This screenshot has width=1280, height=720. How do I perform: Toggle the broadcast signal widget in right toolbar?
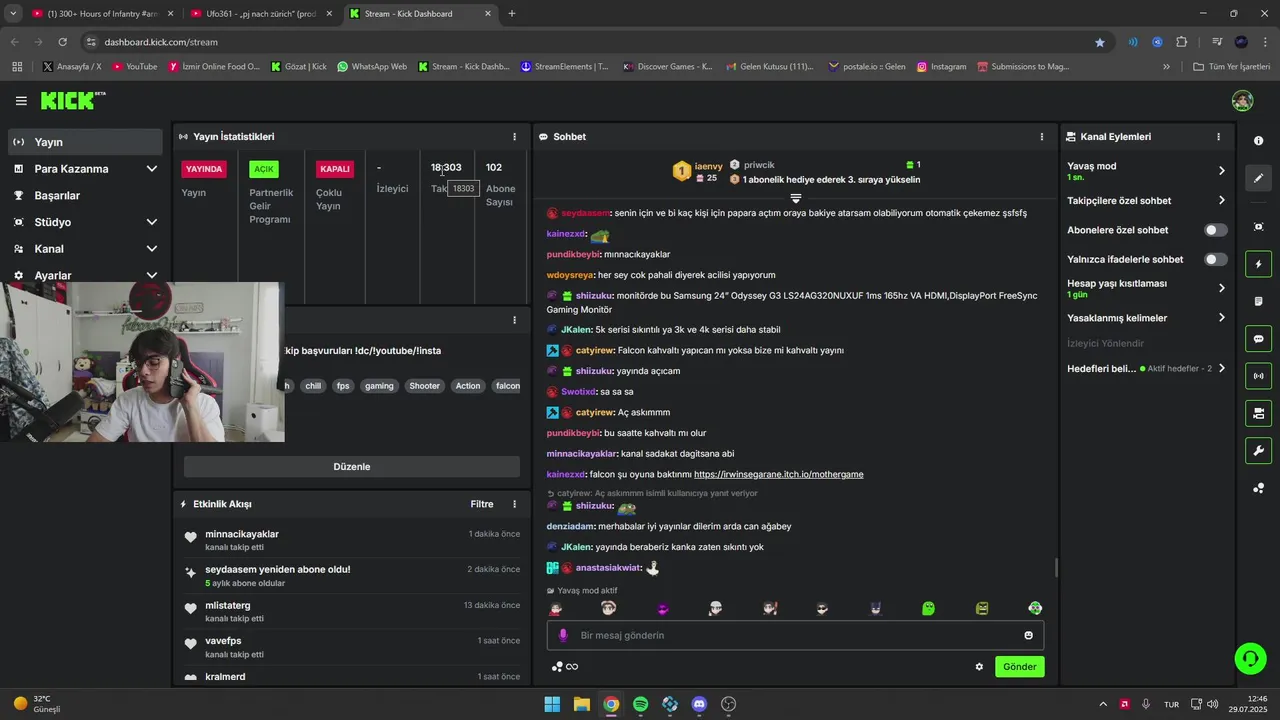pyautogui.click(x=1258, y=376)
